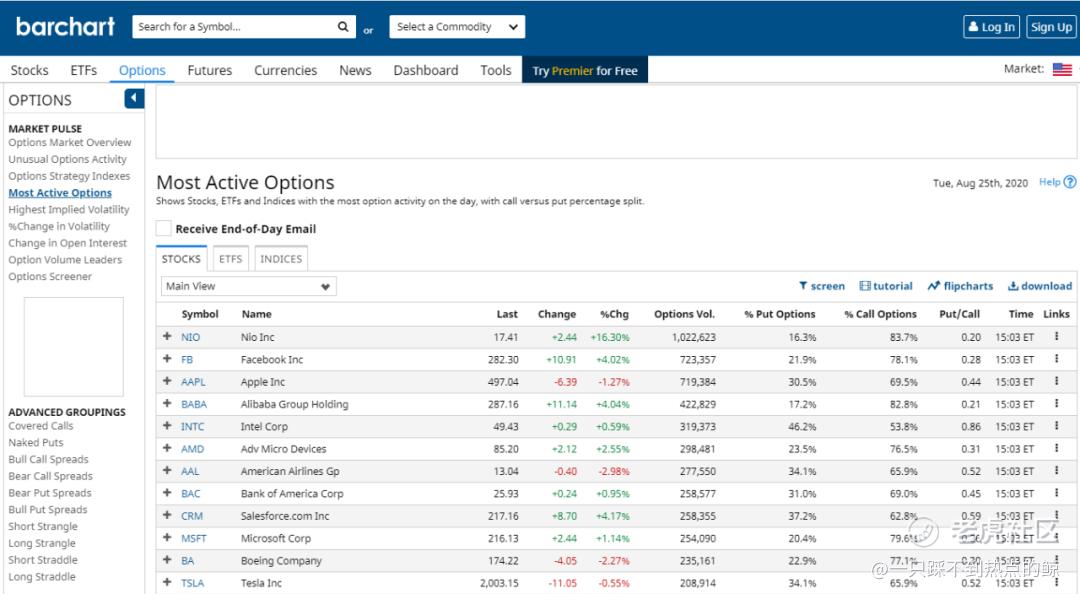Open the Currencies menu
This screenshot has height=594, width=1080.
coord(285,70)
